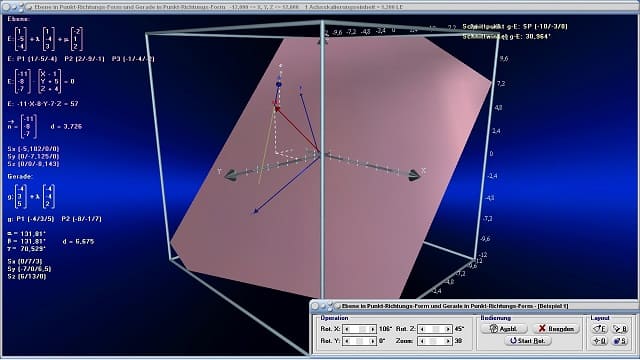
Task: Click the Ebene: heading text
Action: pos(18,19)
